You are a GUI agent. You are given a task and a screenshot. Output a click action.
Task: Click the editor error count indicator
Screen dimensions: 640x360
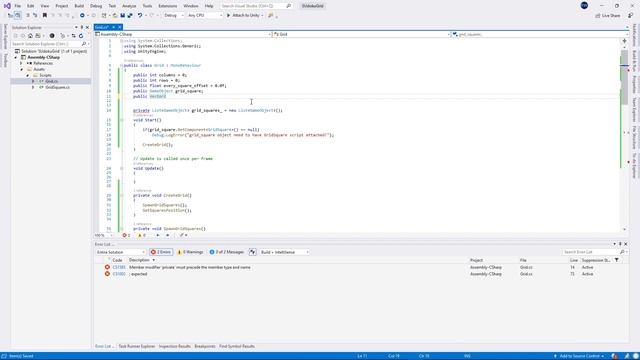[126, 236]
